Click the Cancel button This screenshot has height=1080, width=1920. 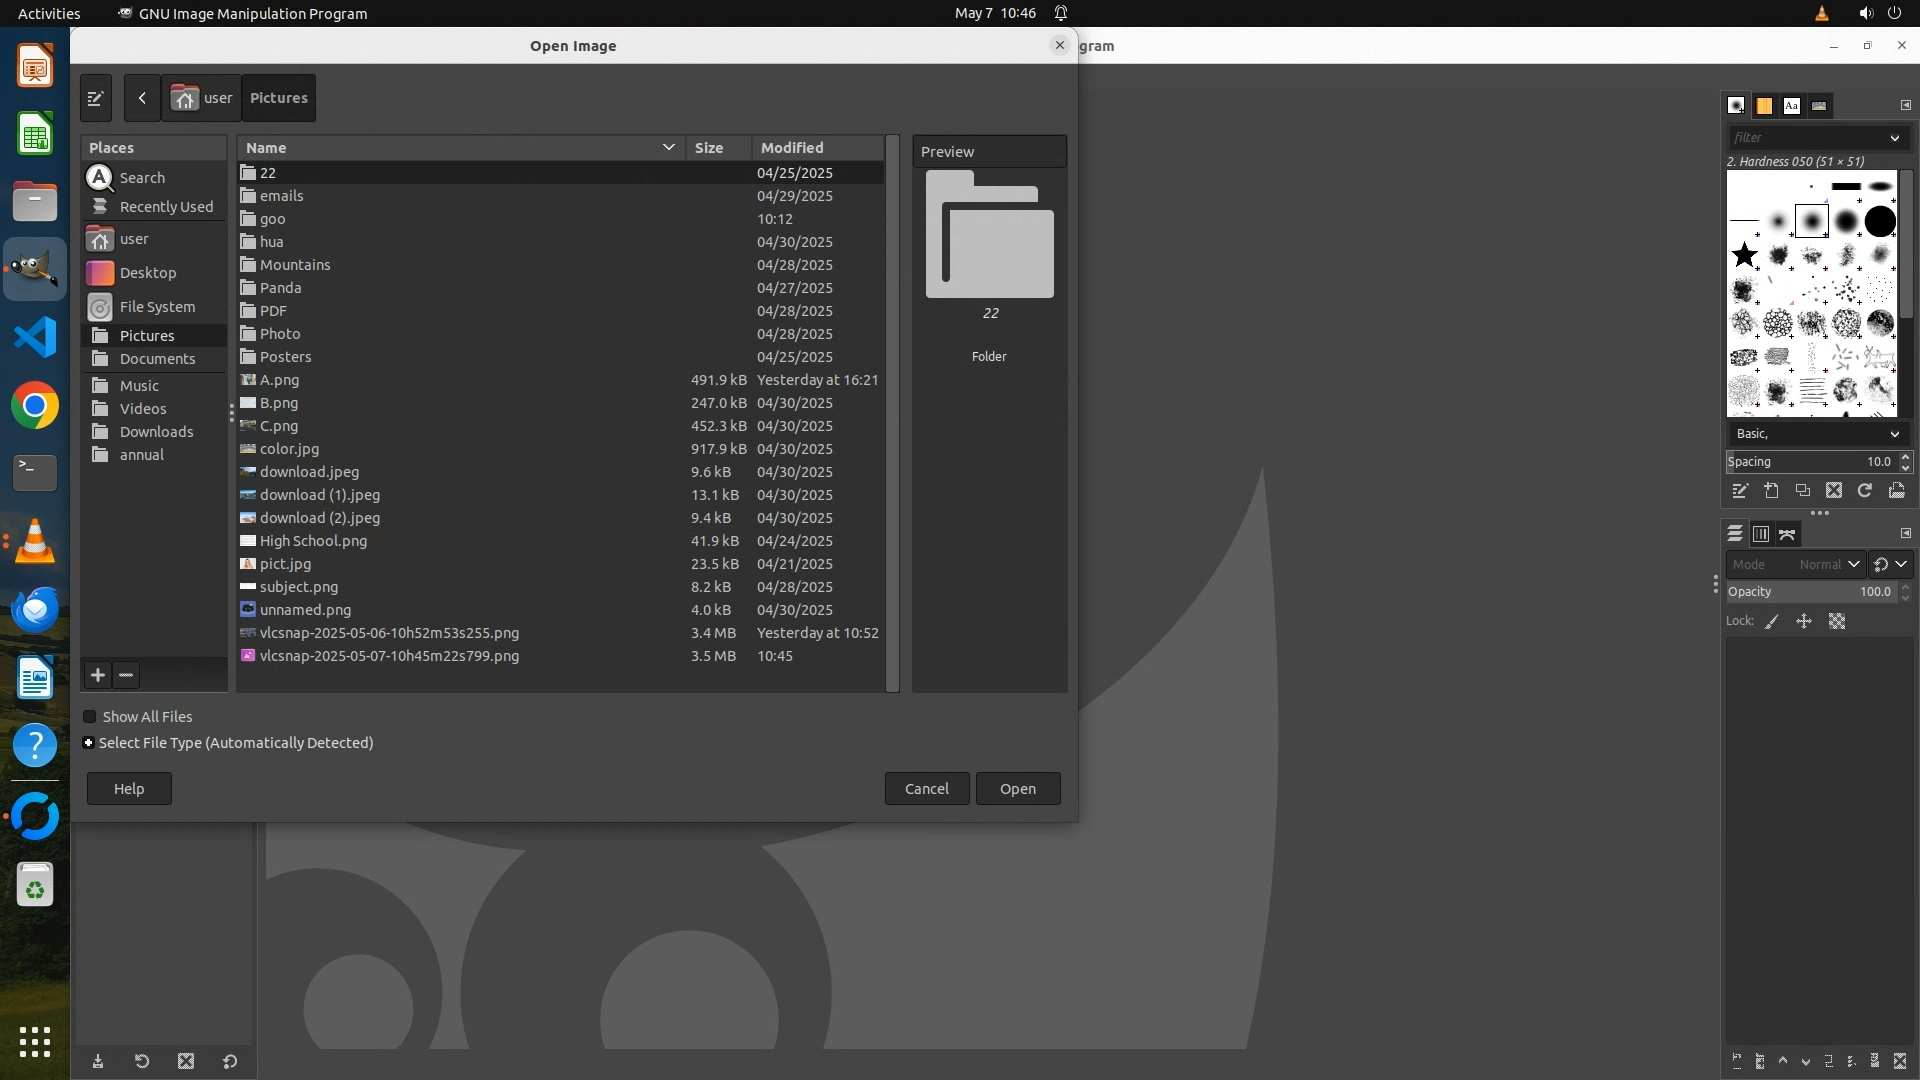coord(926,789)
